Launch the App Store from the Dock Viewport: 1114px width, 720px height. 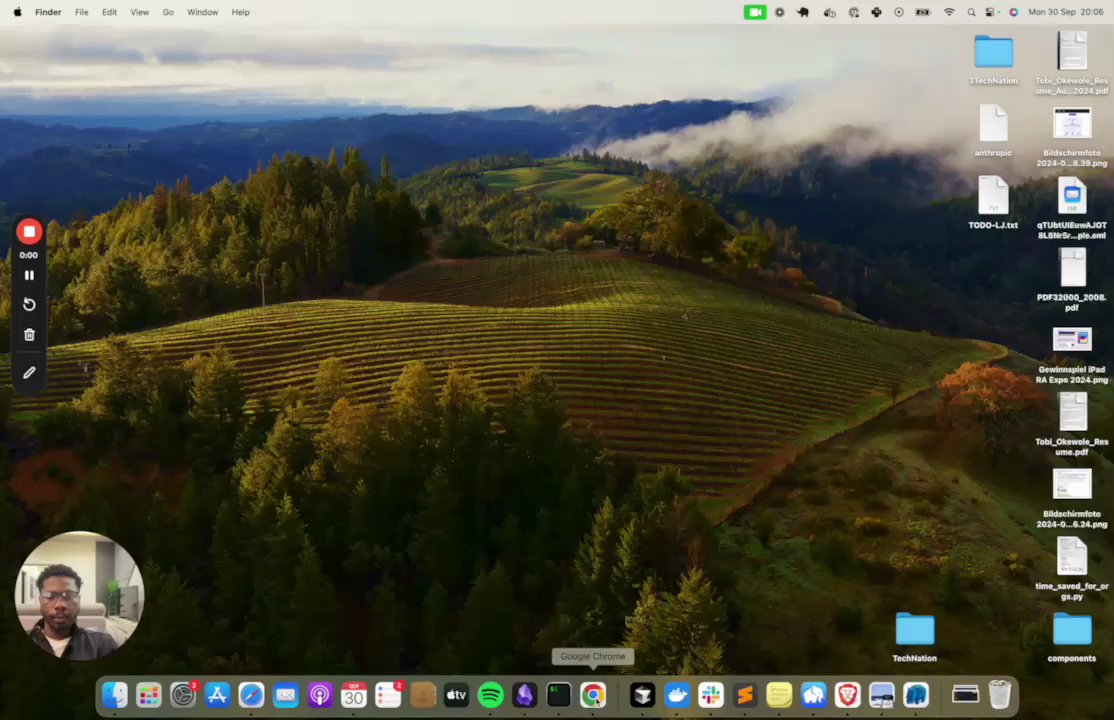pyautogui.click(x=217, y=695)
